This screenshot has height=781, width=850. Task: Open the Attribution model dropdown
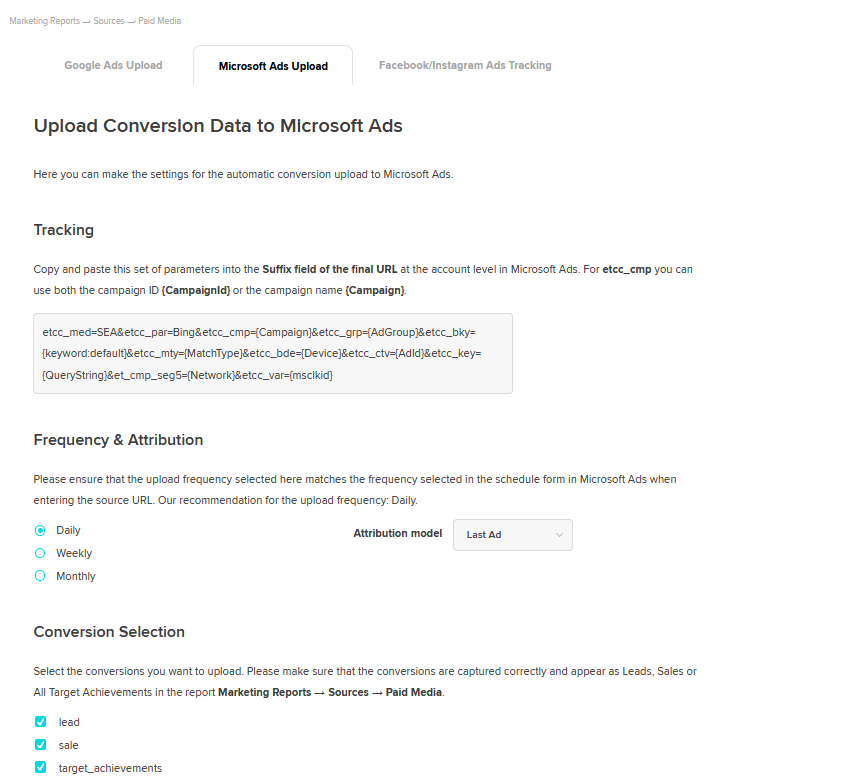[513, 535]
